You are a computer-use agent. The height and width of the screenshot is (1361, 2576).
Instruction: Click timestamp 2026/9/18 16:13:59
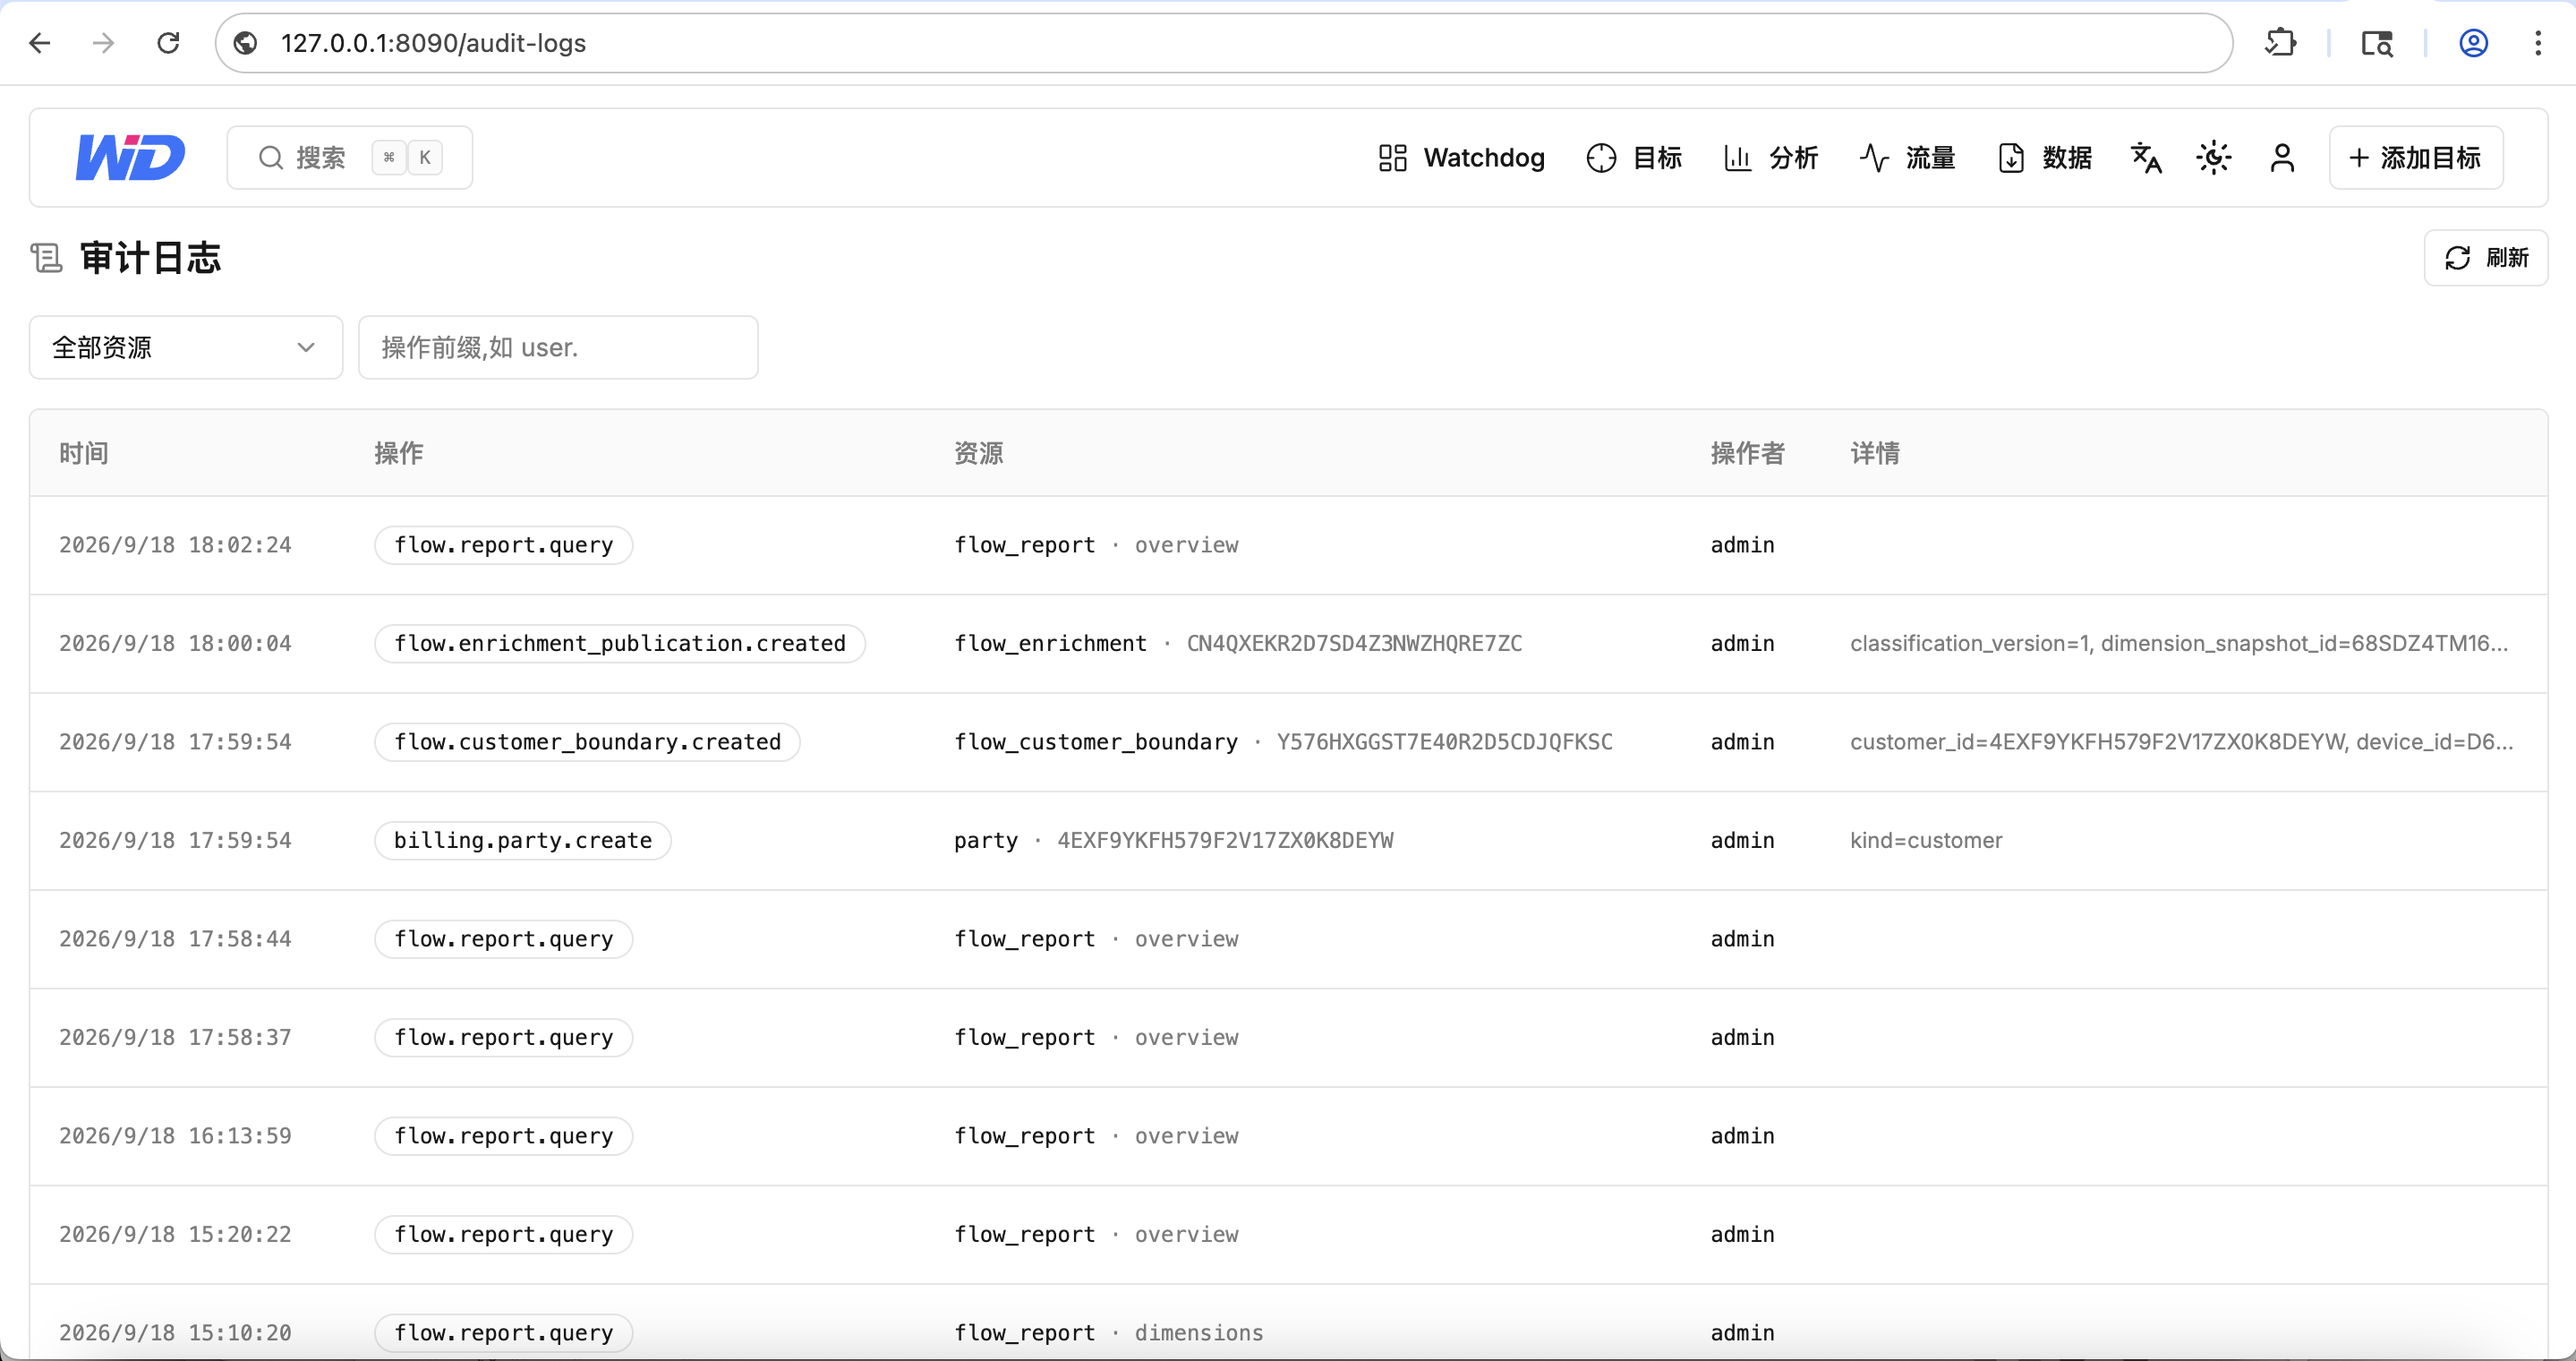(175, 1136)
